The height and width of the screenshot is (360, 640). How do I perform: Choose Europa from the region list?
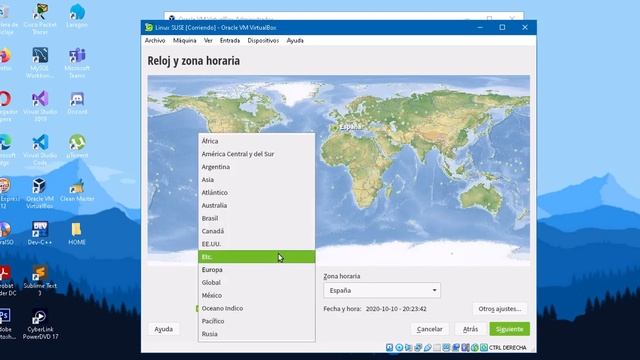(x=257, y=269)
